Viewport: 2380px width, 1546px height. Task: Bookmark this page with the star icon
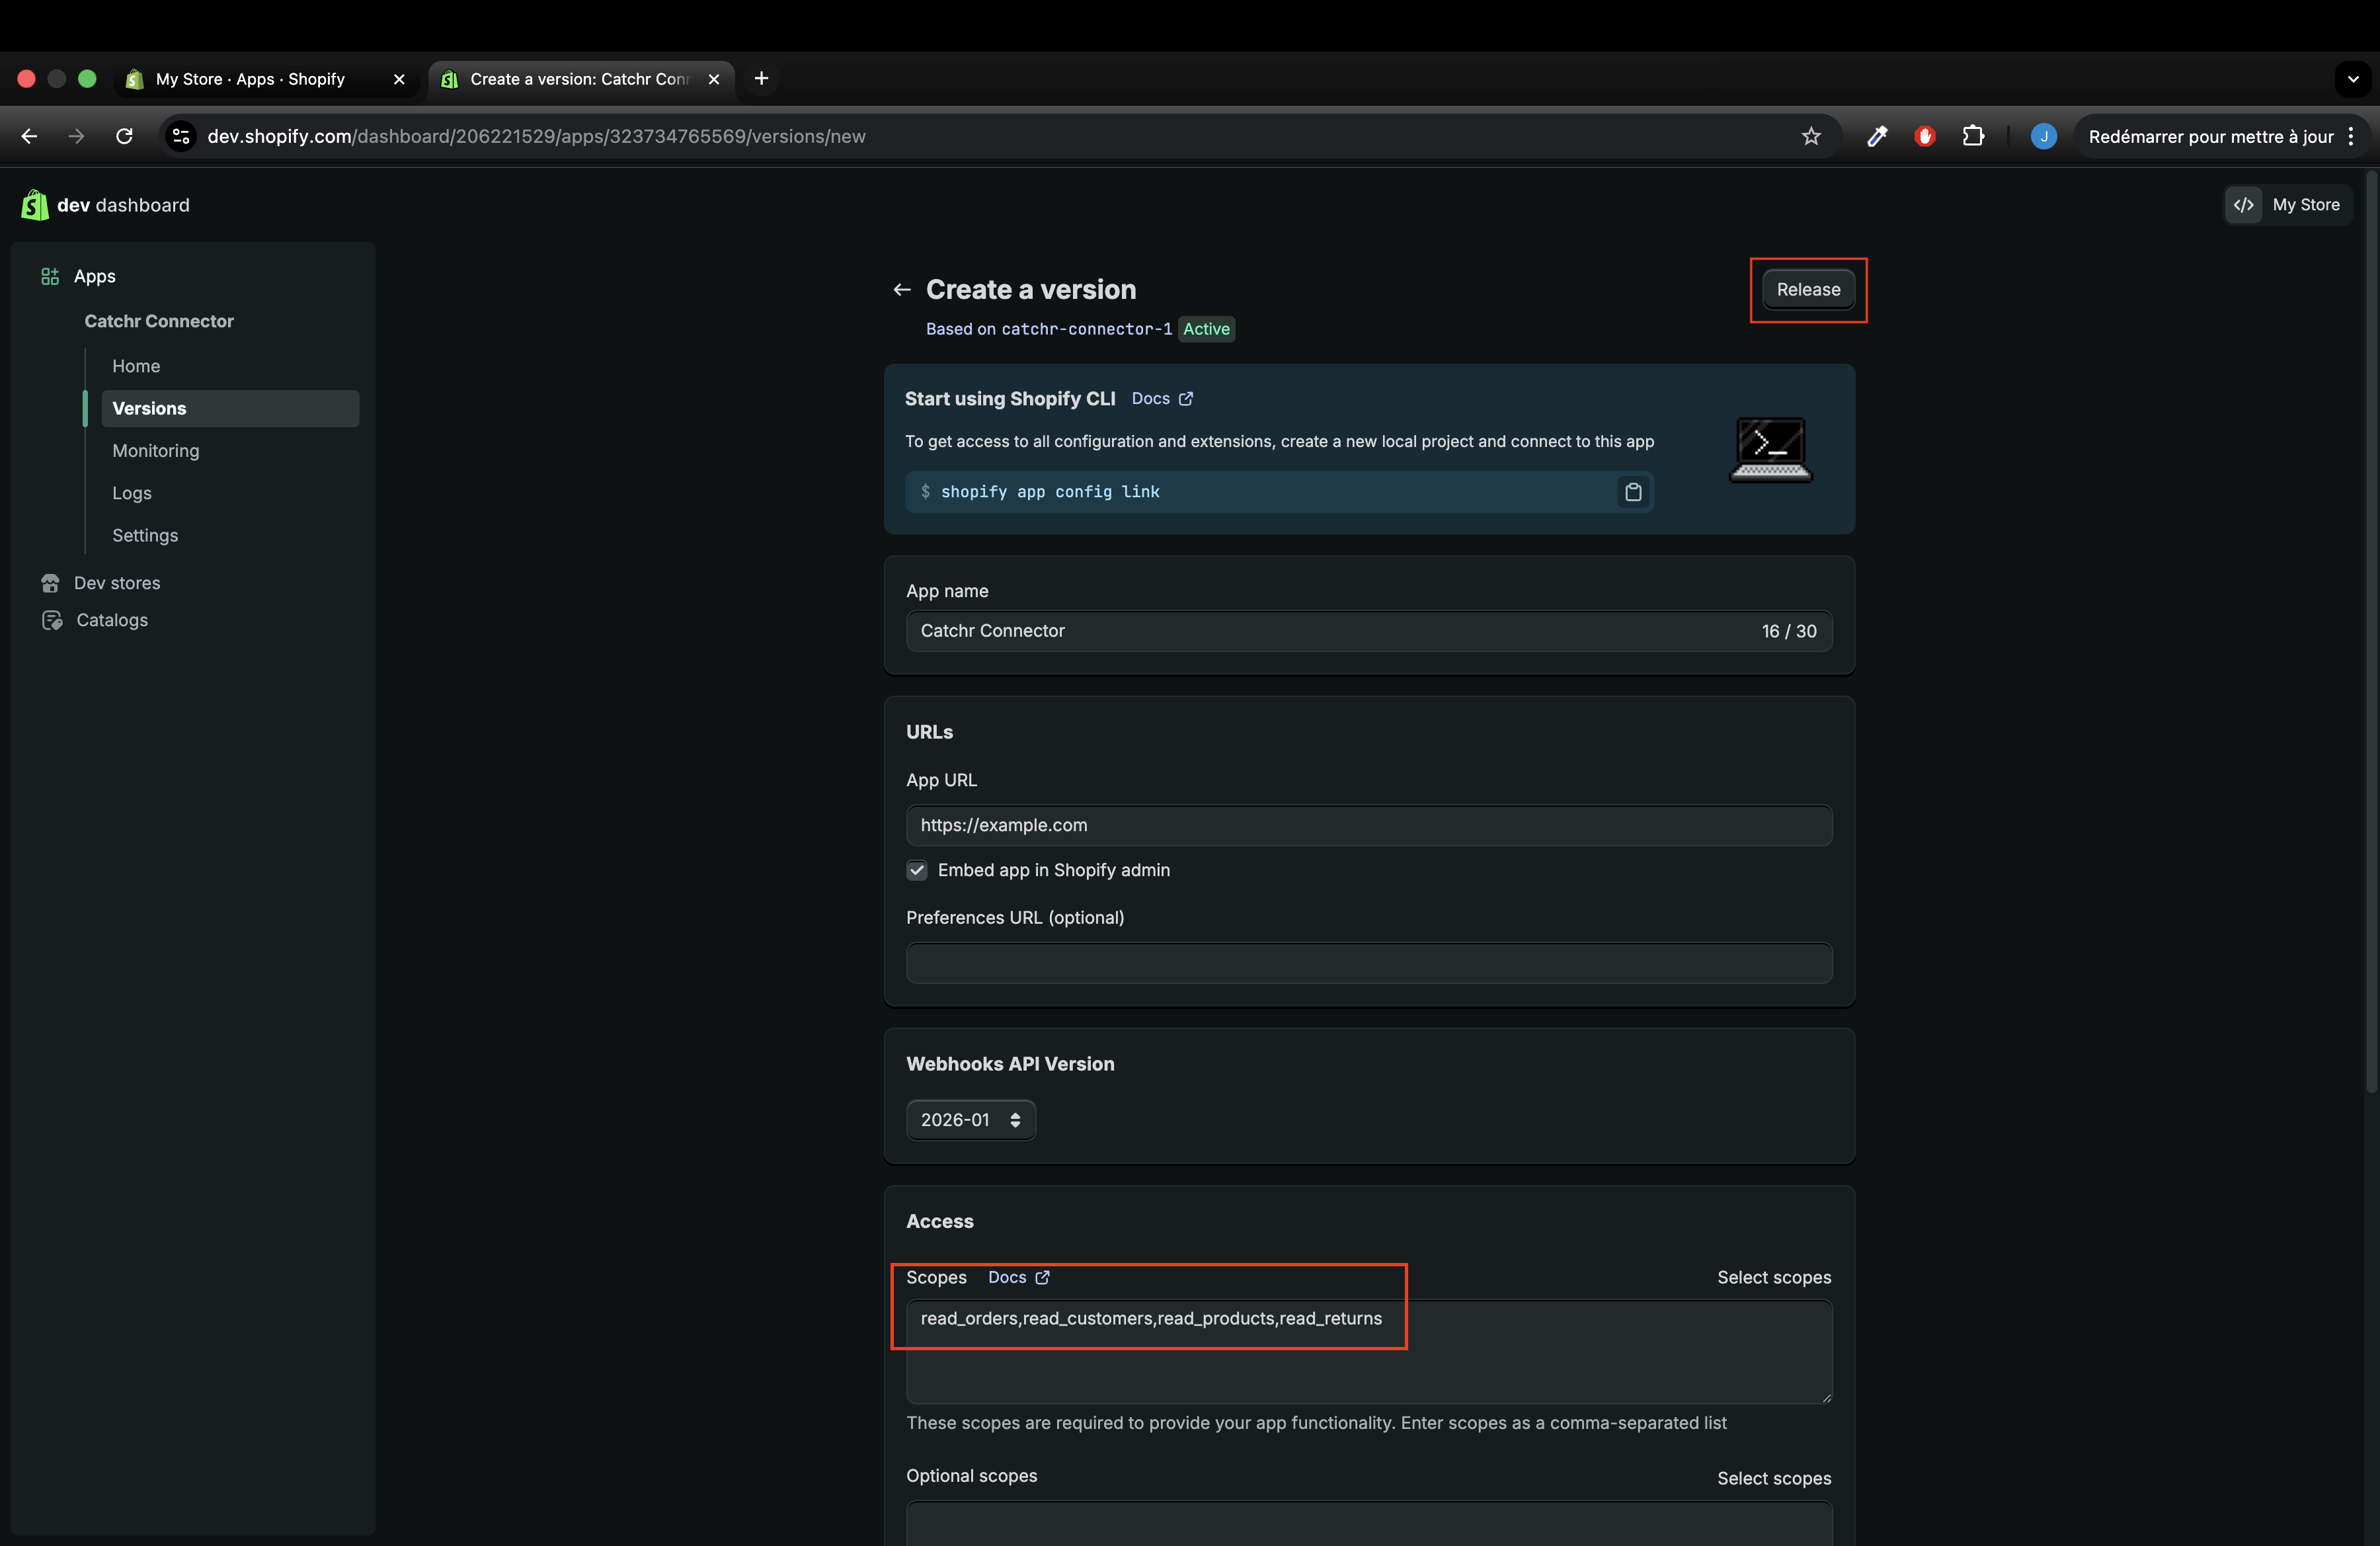point(1810,136)
